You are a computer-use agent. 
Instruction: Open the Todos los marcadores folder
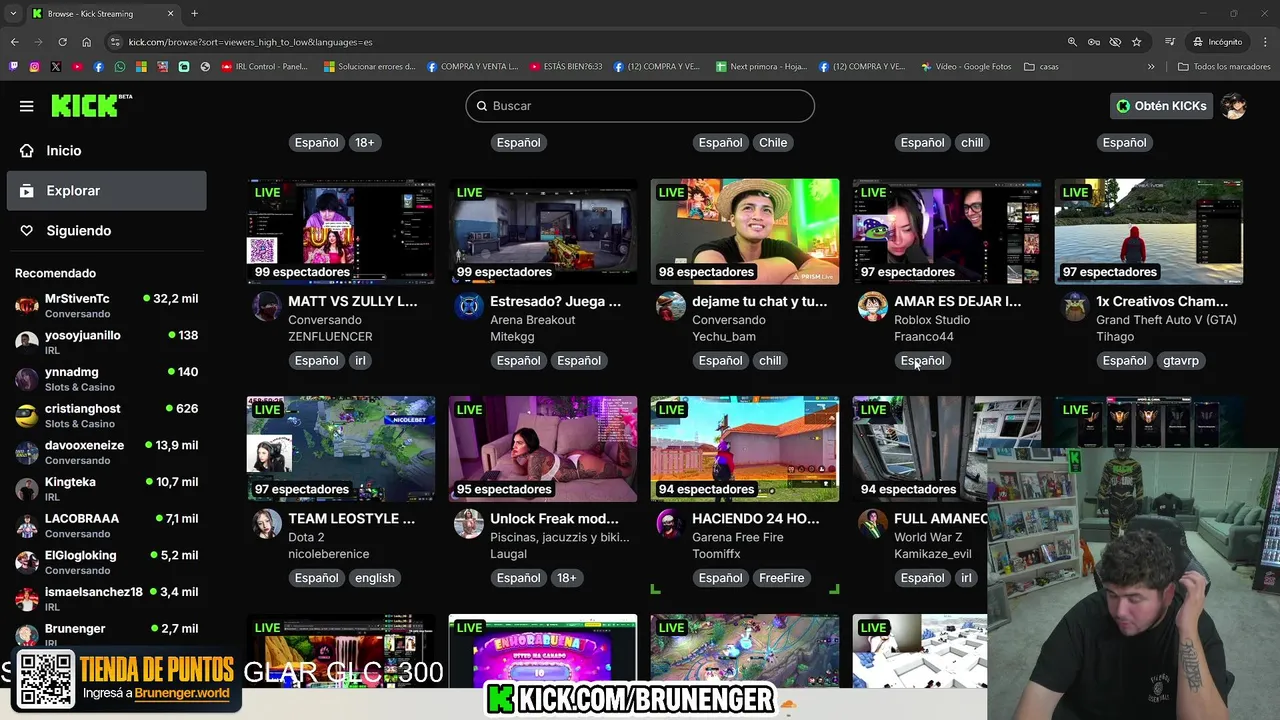1224,67
